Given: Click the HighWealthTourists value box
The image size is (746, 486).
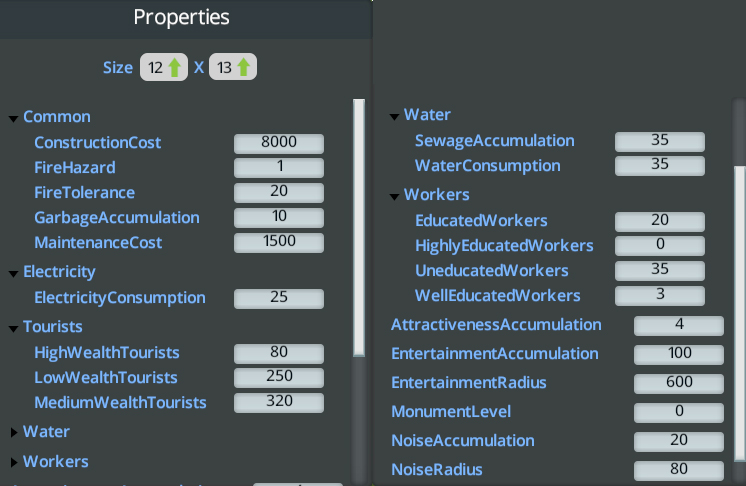Looking at the screenshot, I should 279,353.
